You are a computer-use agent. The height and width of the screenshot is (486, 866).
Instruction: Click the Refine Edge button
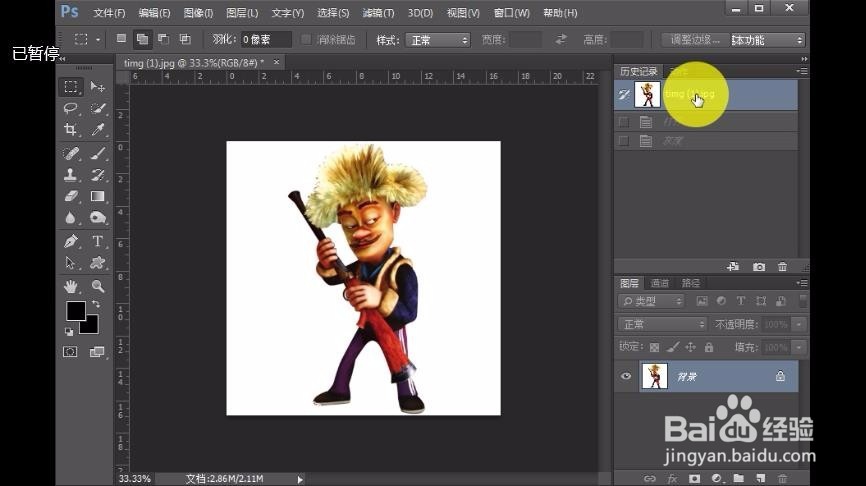click(695, 40)
